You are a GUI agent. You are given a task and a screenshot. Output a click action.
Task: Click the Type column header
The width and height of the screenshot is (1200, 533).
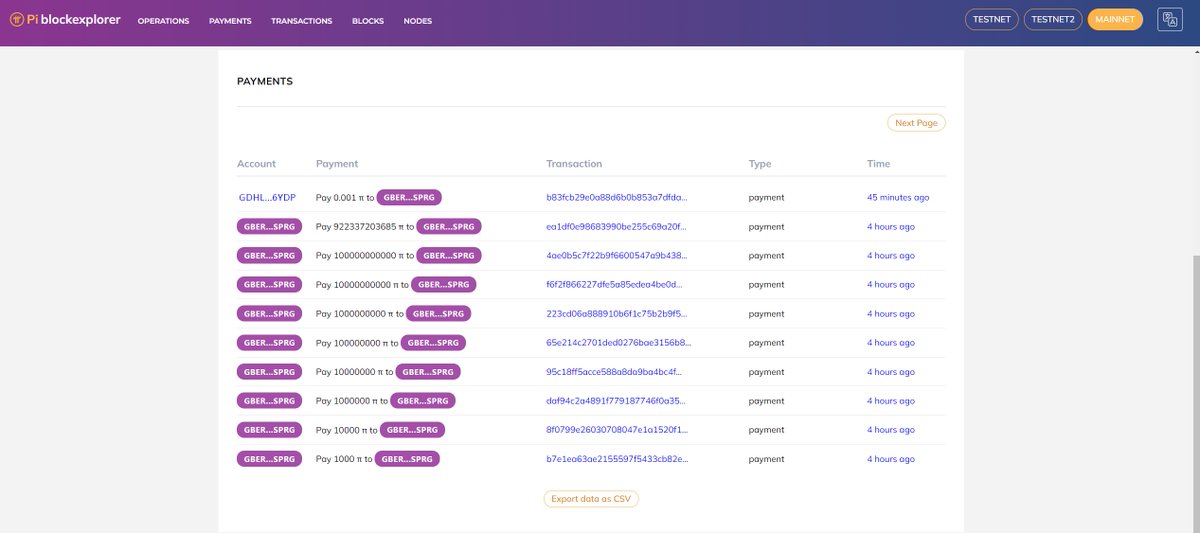pyautogui.click(x=760, y=164)
